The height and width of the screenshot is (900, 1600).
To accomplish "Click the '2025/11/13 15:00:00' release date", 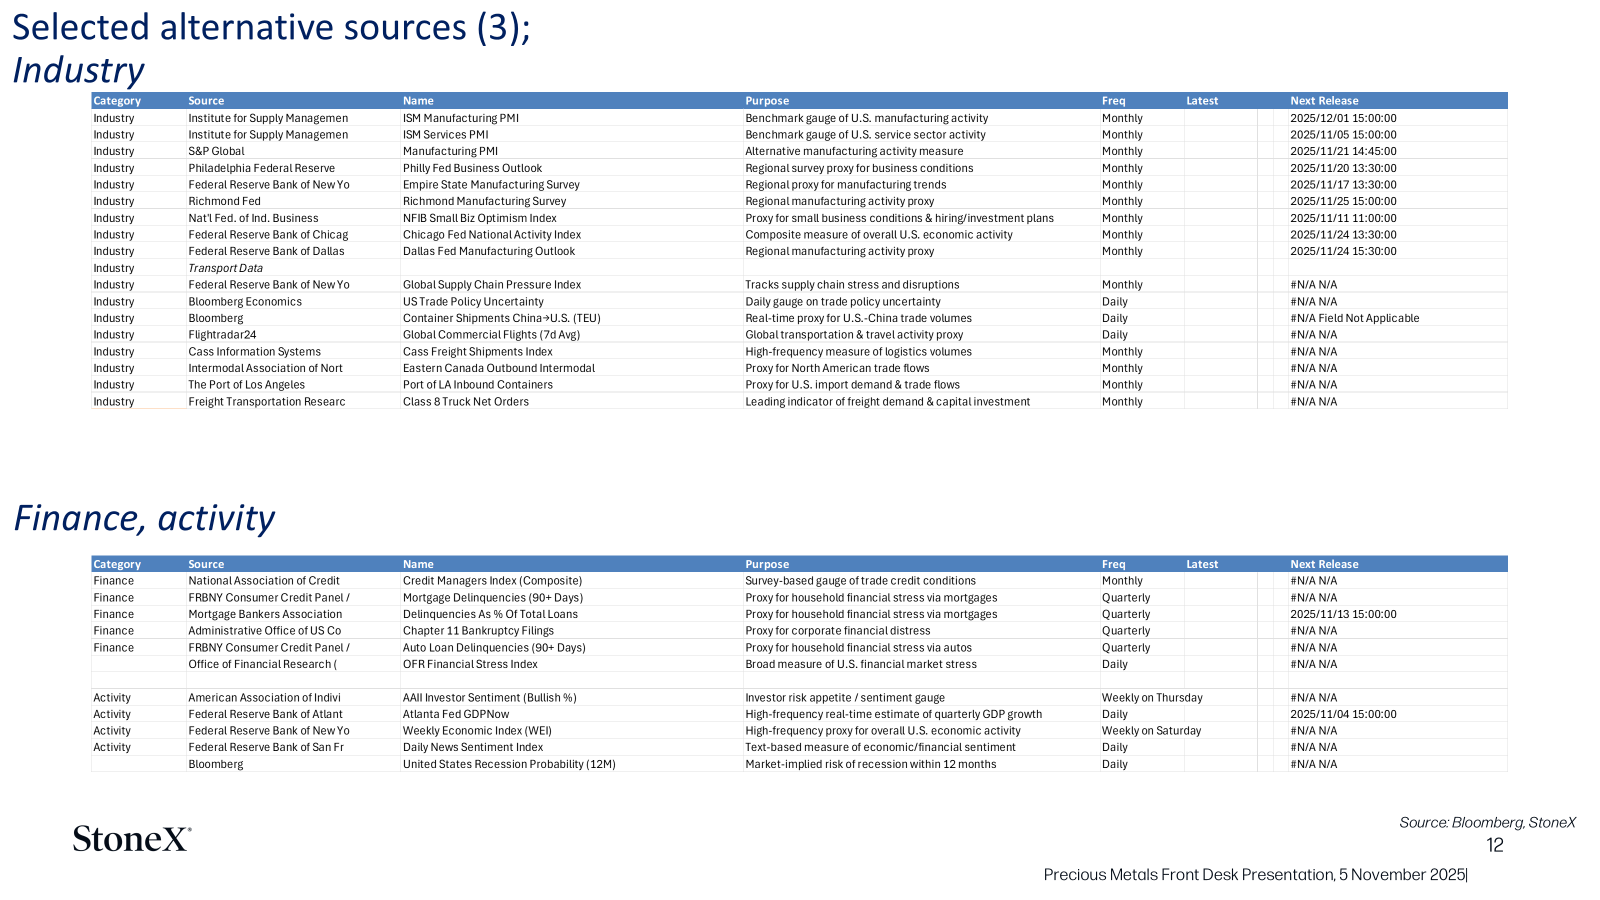I will [1343, 614].
